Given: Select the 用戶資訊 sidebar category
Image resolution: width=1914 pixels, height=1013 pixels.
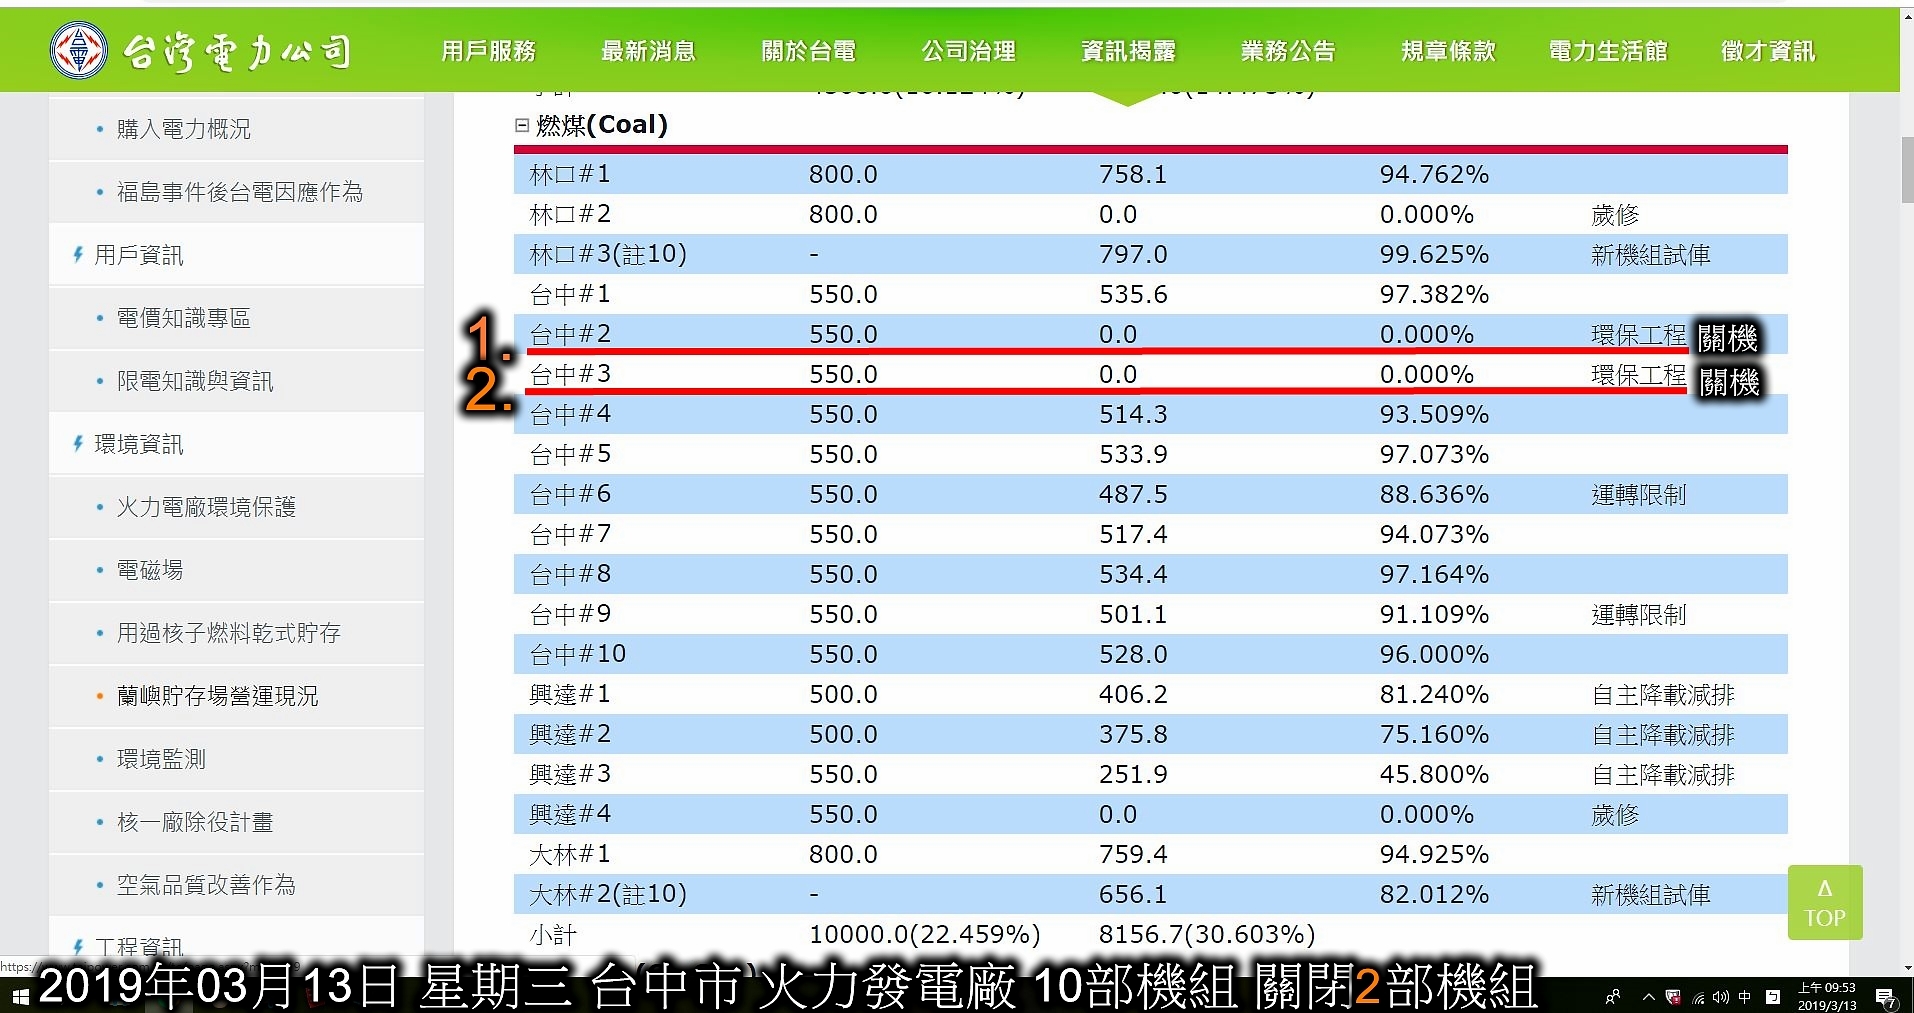Looking at the screenshot, I should (x=139, y=255).
